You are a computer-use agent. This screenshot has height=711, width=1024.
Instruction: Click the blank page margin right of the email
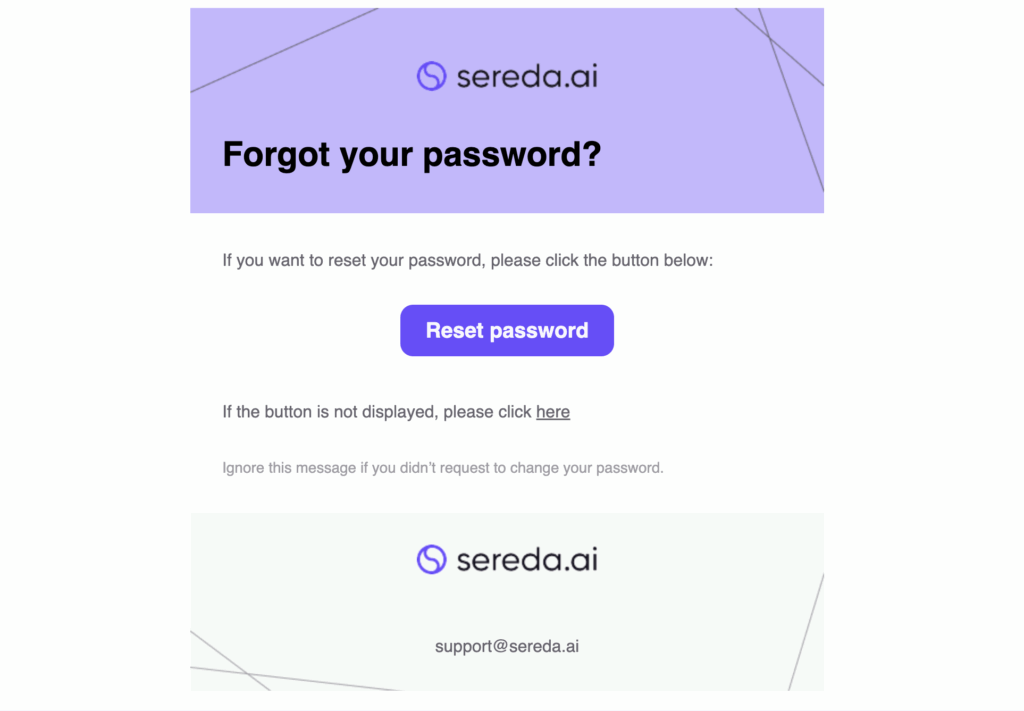click(x=925, y=350)
